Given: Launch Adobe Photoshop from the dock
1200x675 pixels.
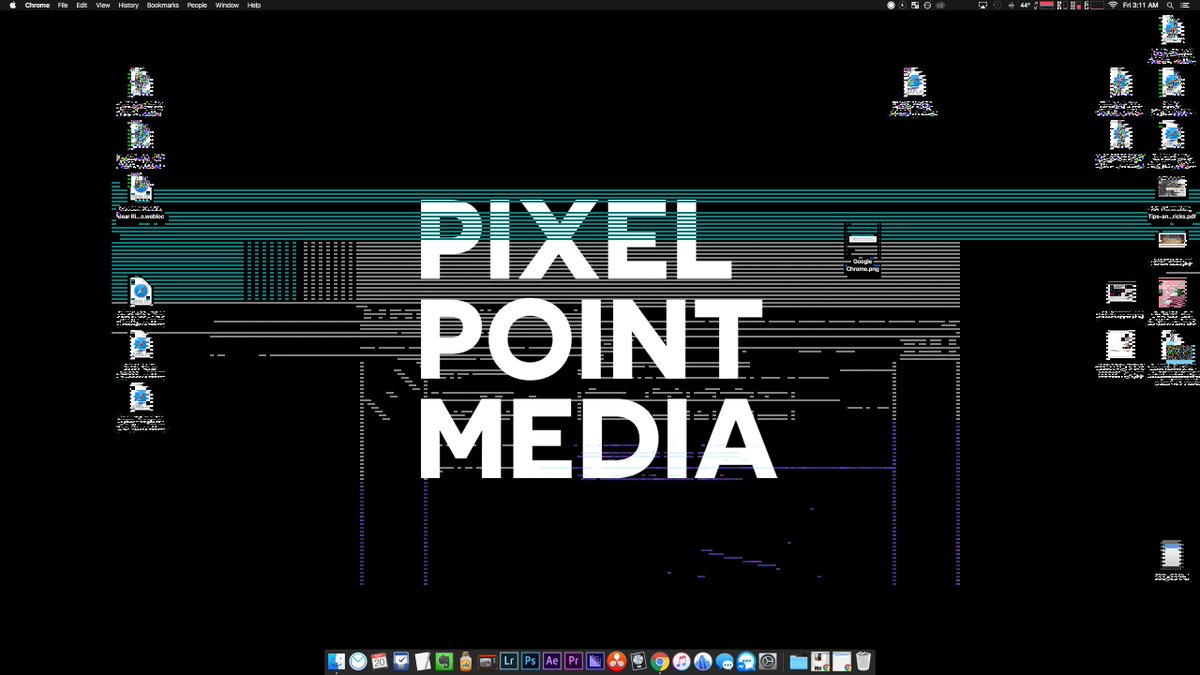Looking at the screenshot, I should [530, 661].
